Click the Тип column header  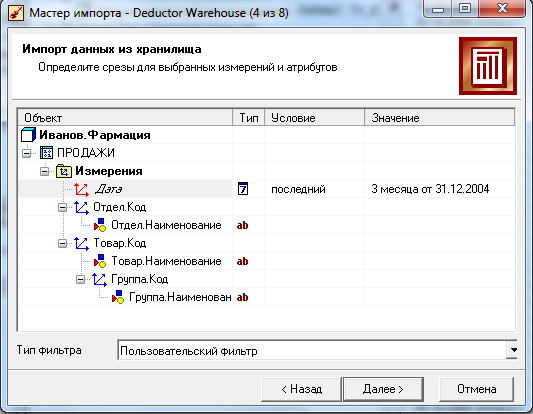248,118
